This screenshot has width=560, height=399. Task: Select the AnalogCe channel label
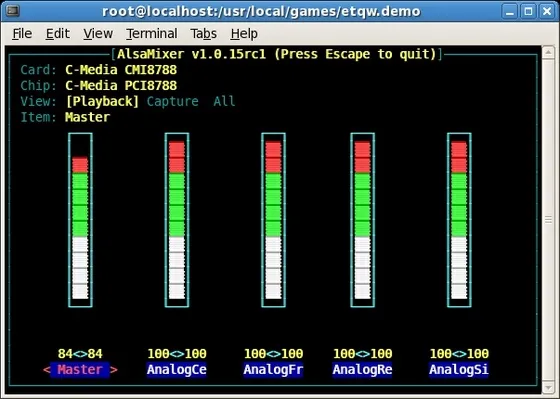(177, 369)
